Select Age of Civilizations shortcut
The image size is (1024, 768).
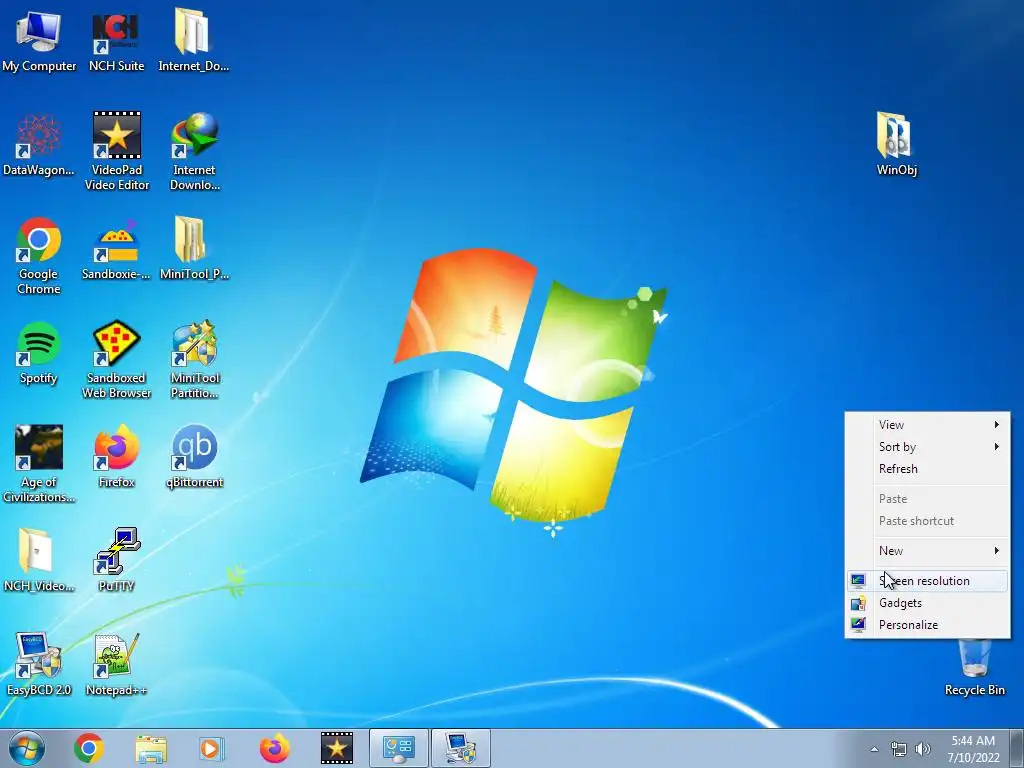pyautogui.click(x=39, y=464)
